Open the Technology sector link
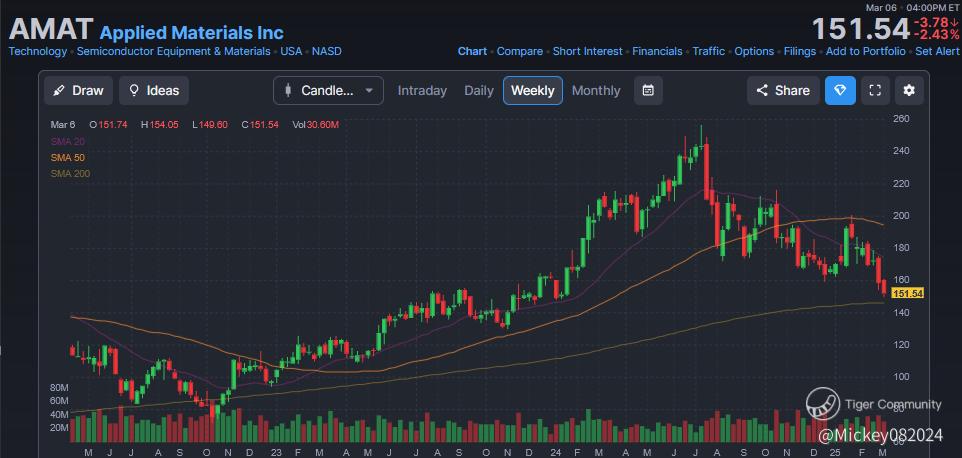The height and width of the screenshot is (458, 962). [x=38, y=51]
